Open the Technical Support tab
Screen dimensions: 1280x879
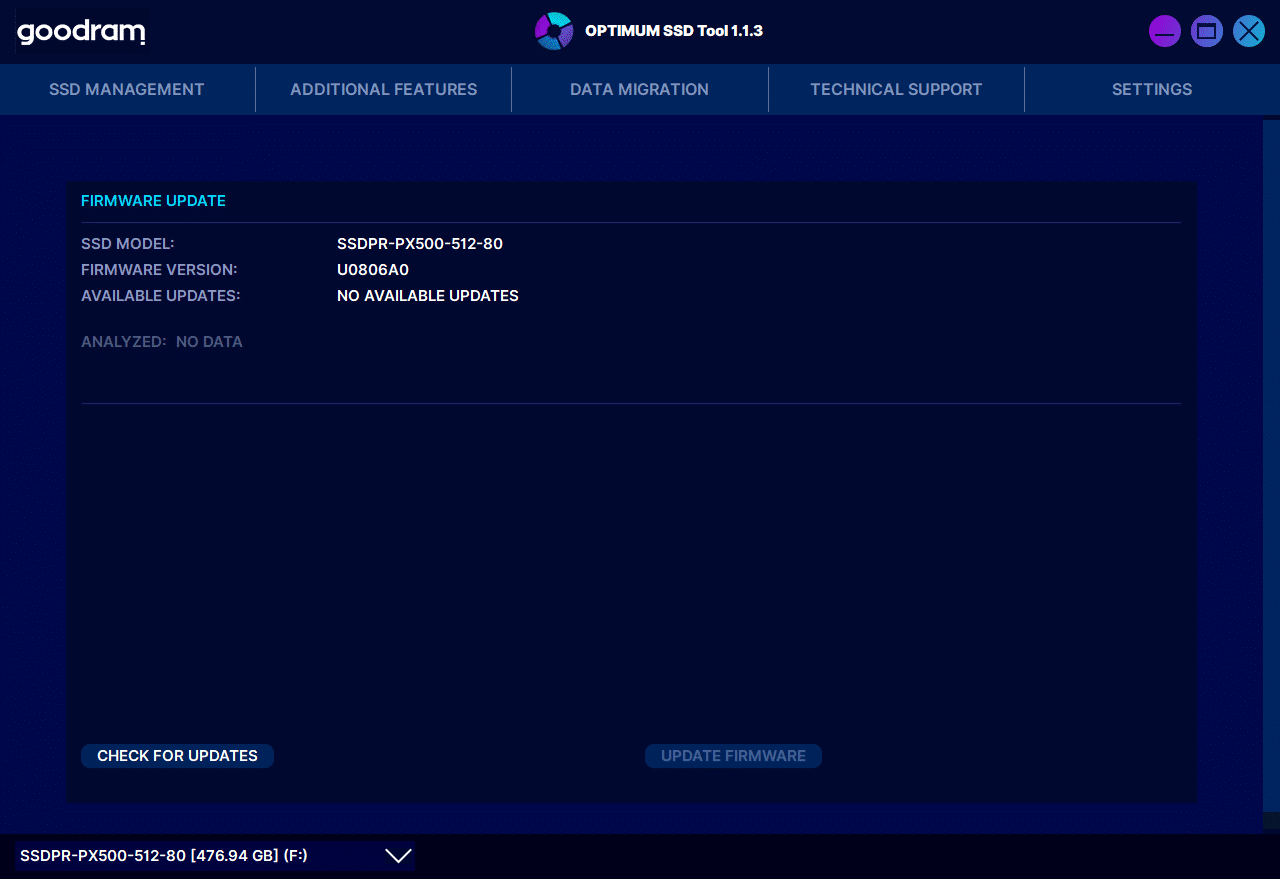tap(896, 90)
